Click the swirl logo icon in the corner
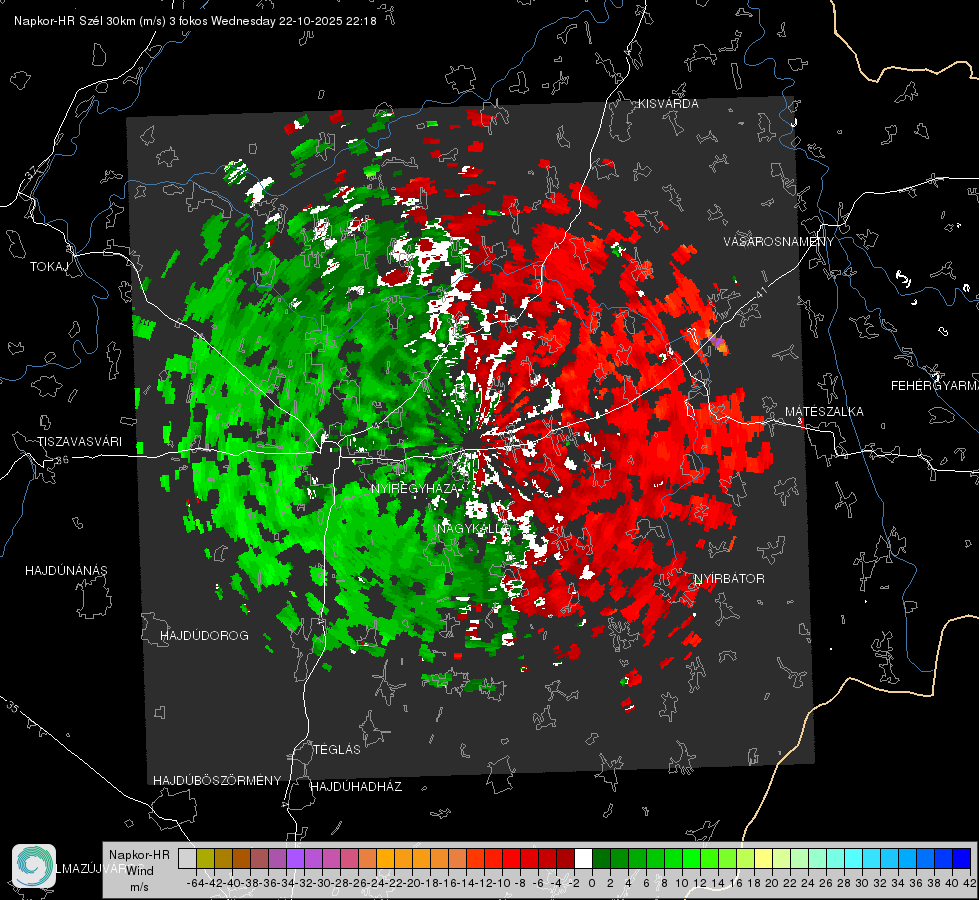The height and width of the screenshot is (900, 979). tap(34, 866)
